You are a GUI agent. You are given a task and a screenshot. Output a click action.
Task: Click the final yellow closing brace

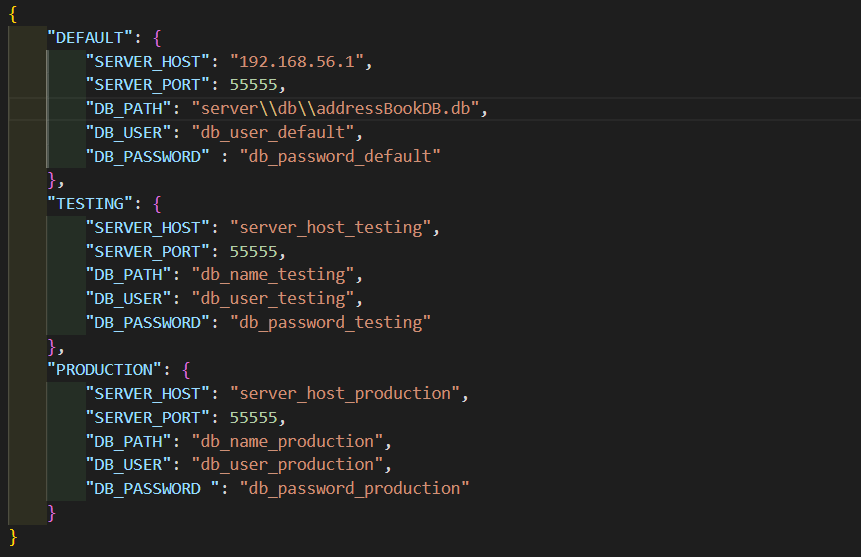[13, 537]
